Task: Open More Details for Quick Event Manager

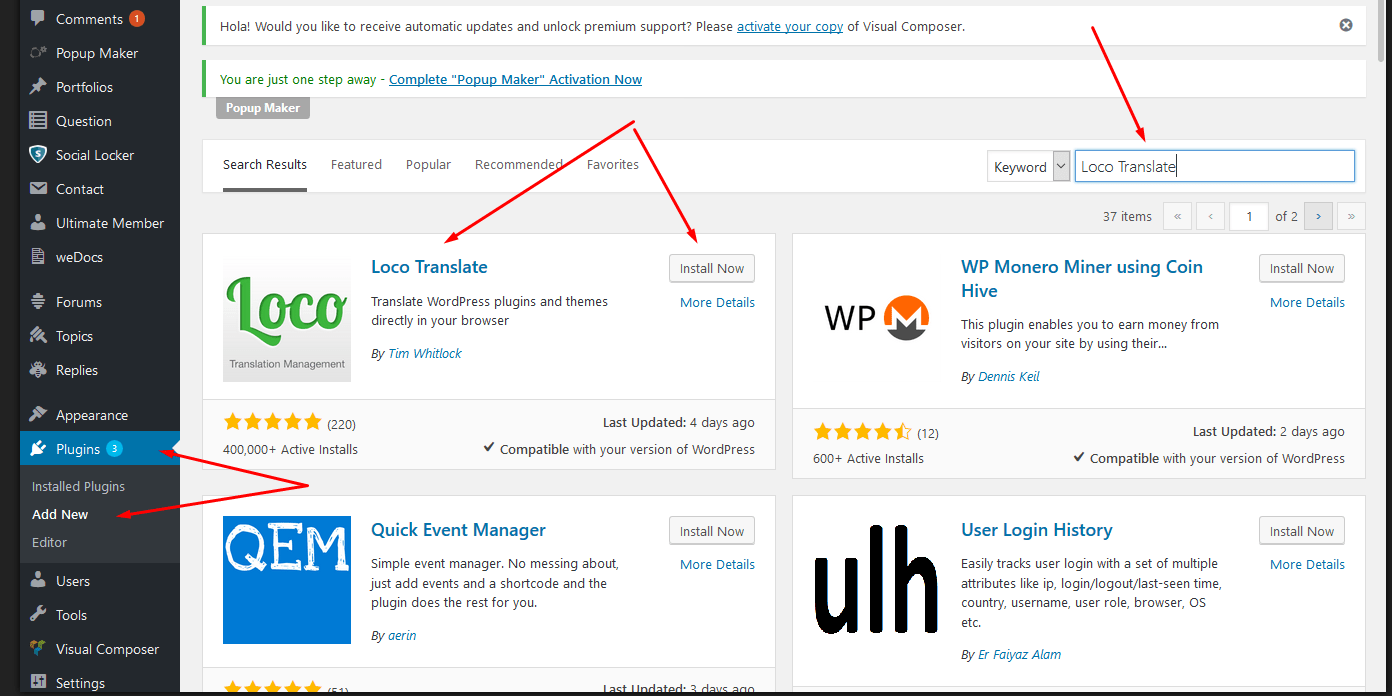Action: click(x=717, y=565)
